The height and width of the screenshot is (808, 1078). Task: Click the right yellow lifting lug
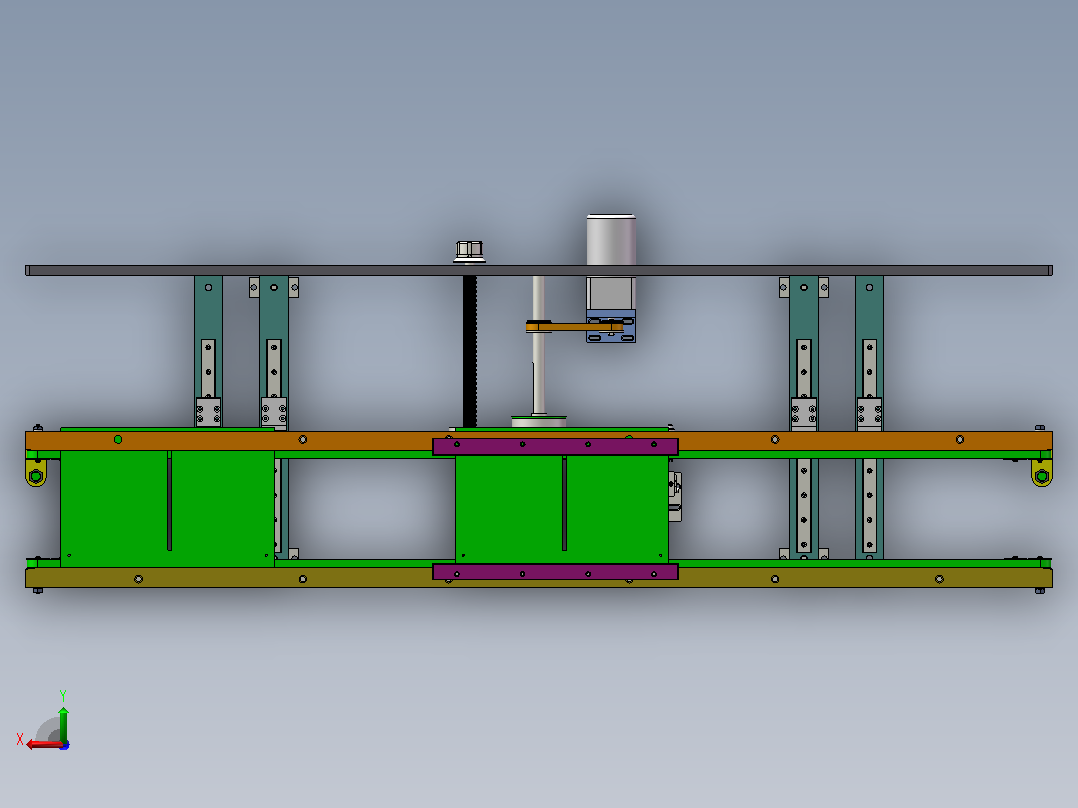coord(1042,473)
